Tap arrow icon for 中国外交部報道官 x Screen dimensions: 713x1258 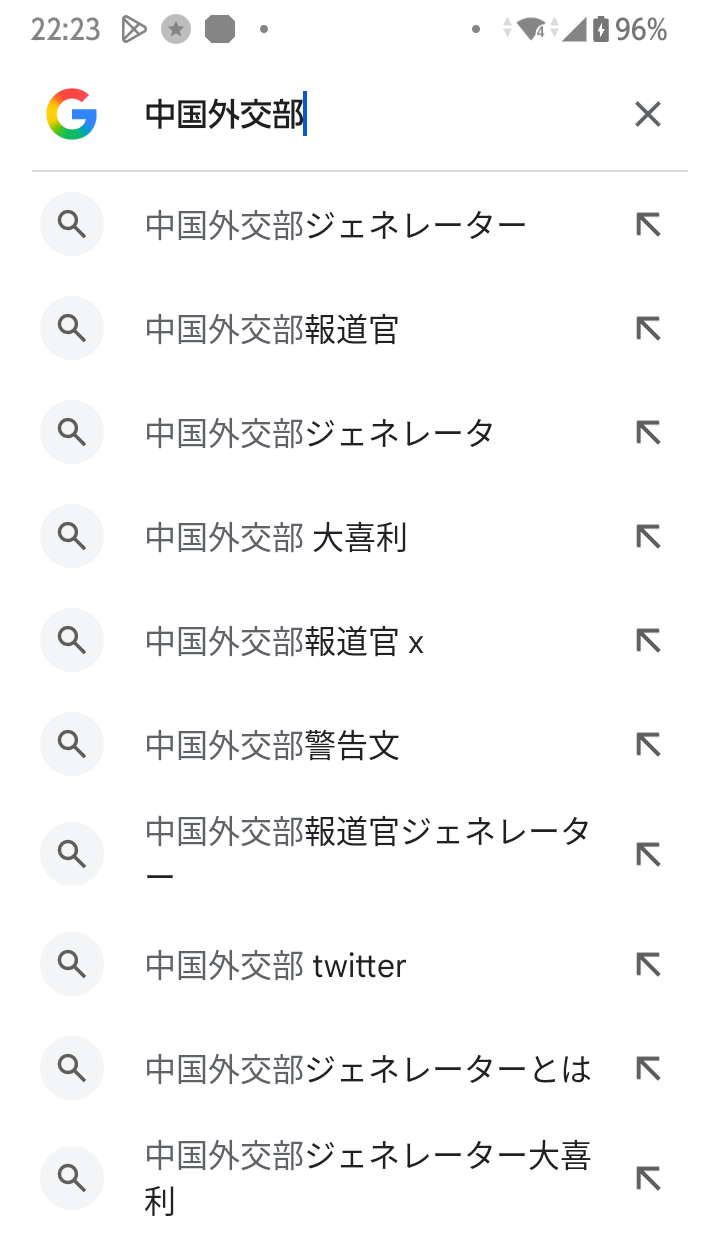click(x=648, y=642)
